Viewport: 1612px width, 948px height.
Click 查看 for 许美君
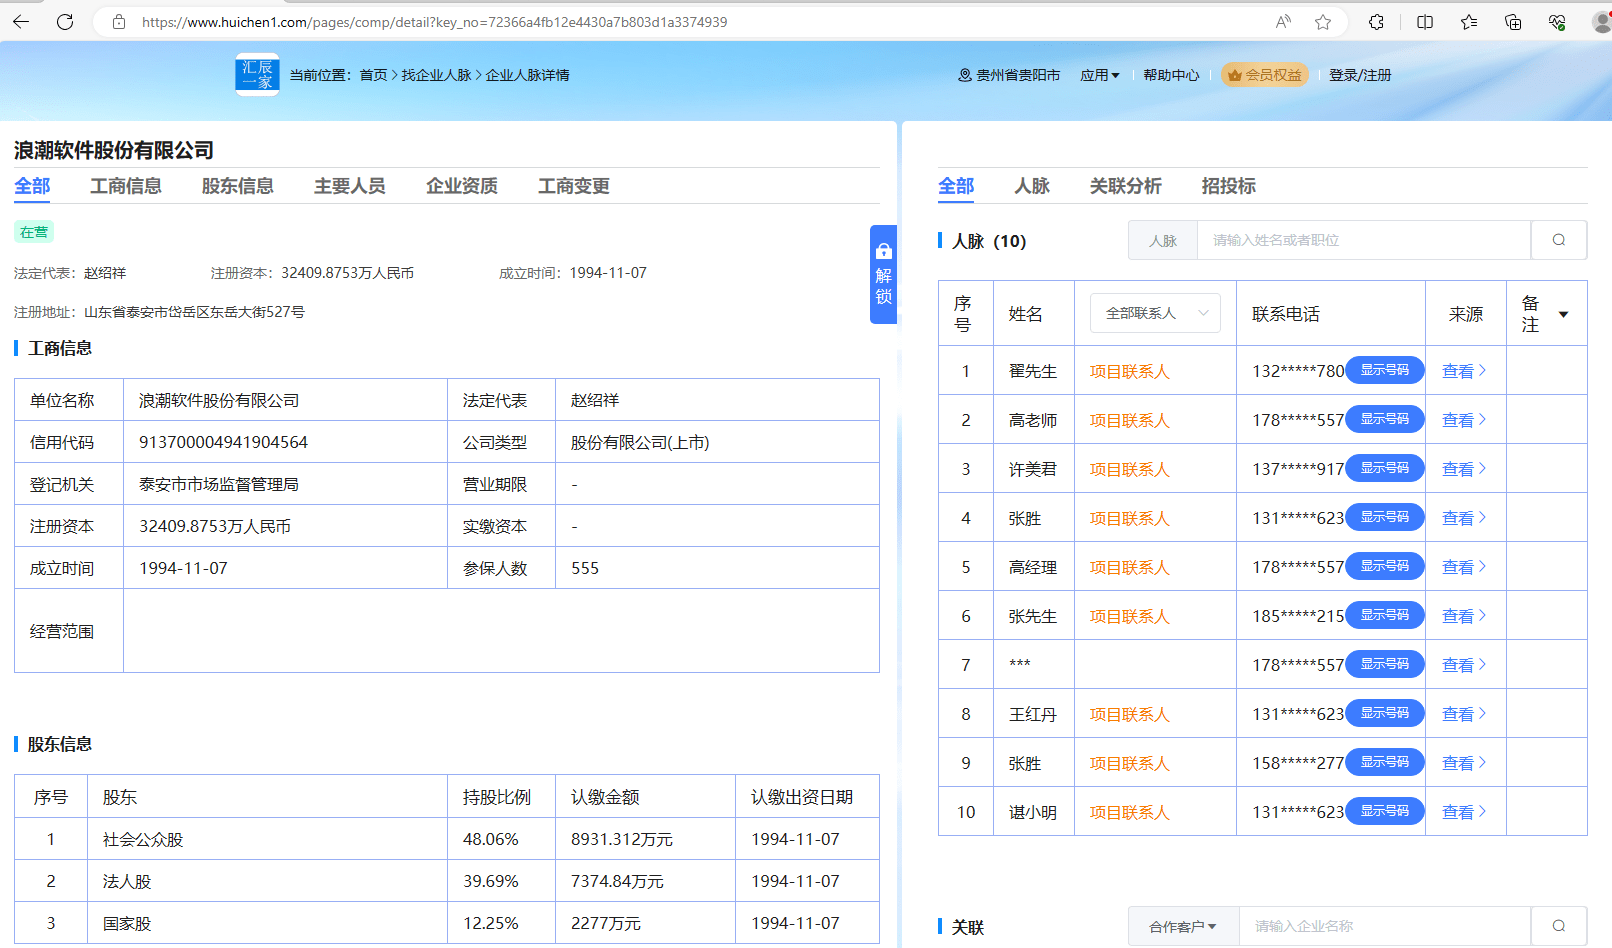point(1464,469)
